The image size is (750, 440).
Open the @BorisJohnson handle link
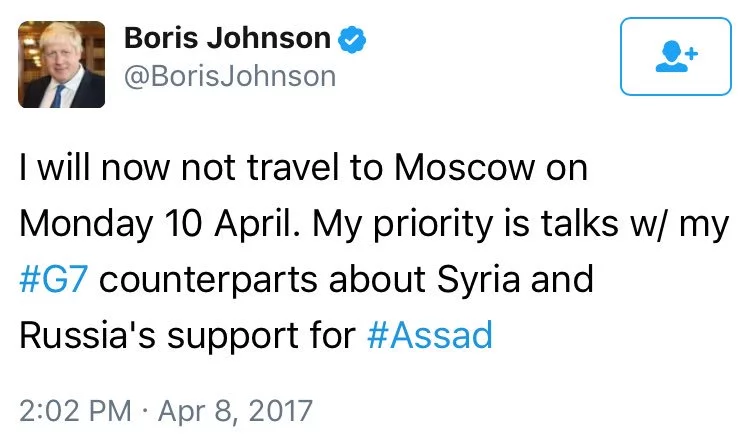tap(229, 76)
